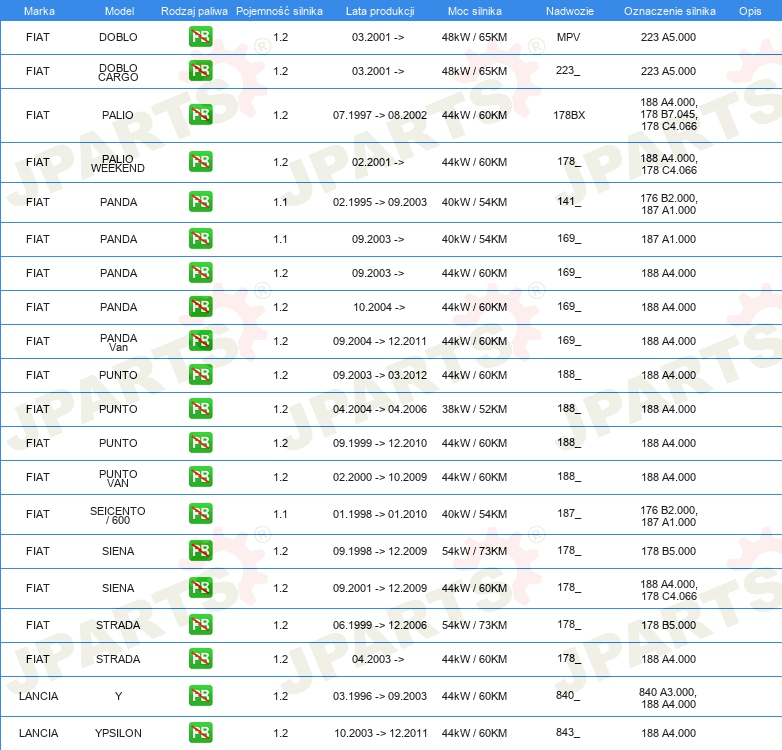The width and height of the screenshot is (782, 750).
Task: Click the fuel type icon for Fiat Doblo Cargo
Action: point(200,71)
